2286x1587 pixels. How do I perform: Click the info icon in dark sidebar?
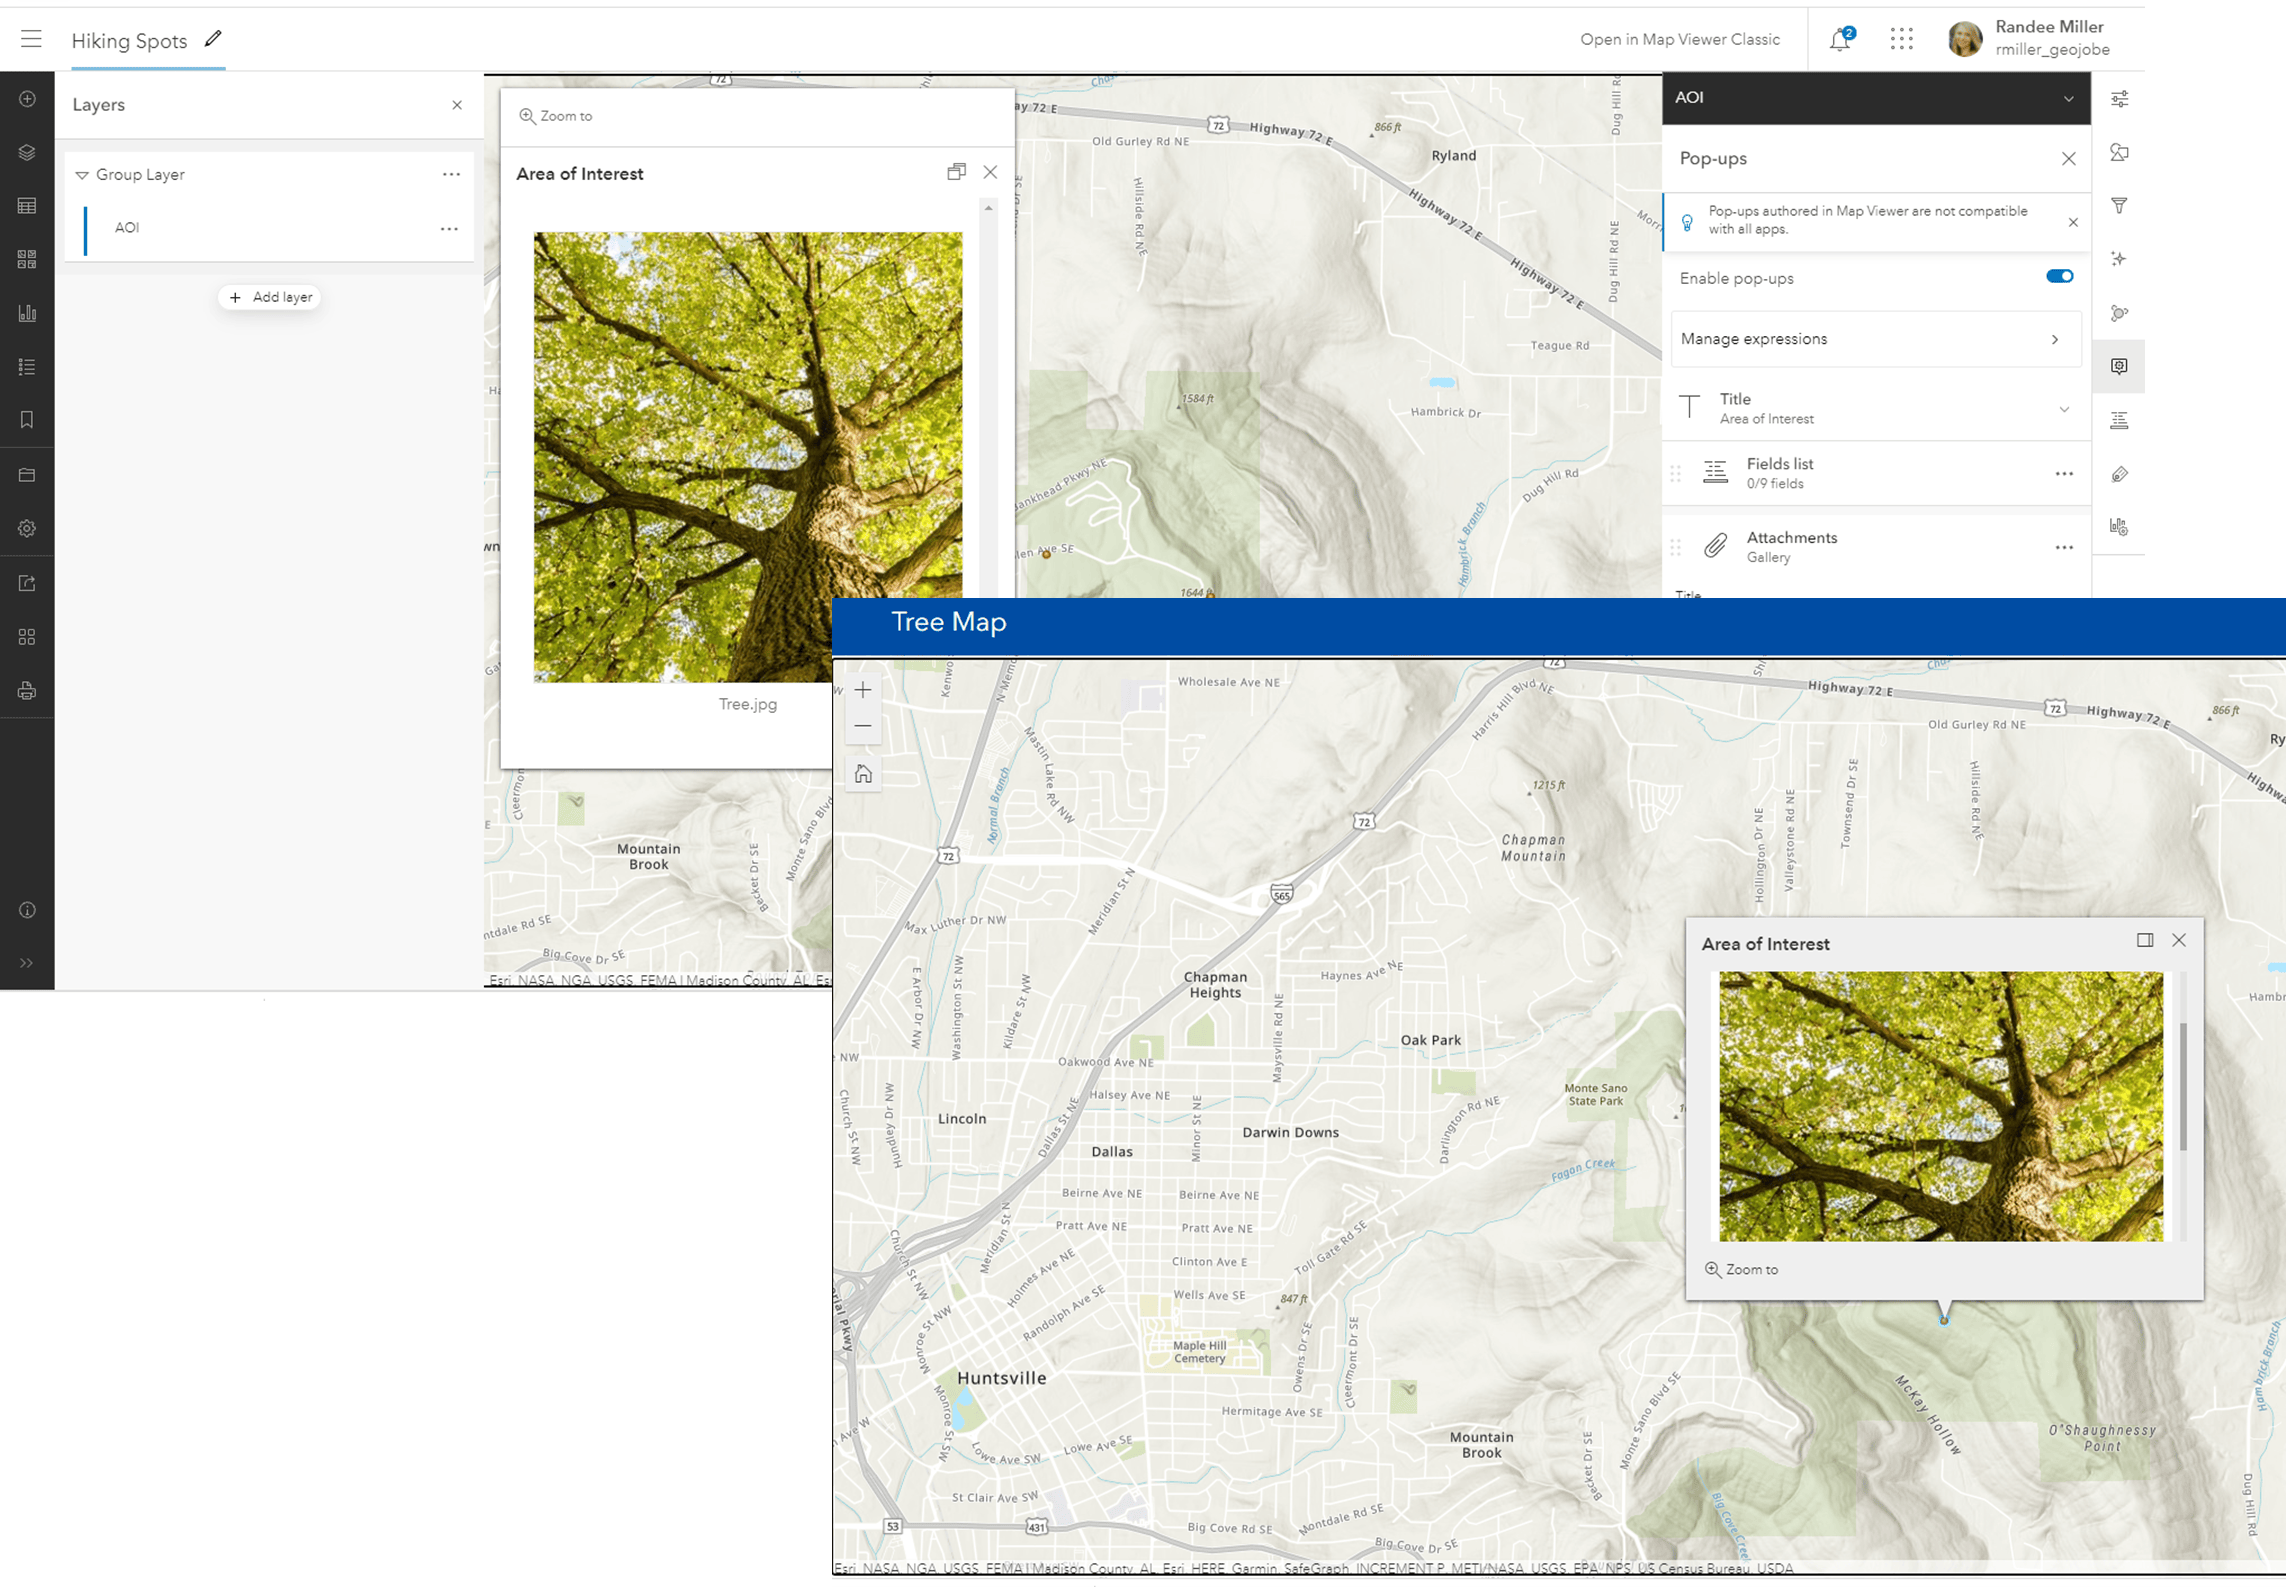[x=27, y=910]
